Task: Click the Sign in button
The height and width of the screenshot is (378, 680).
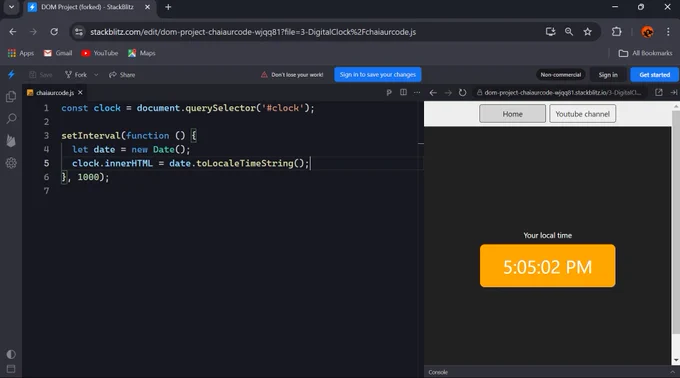Action: click(x=608, y=75)
